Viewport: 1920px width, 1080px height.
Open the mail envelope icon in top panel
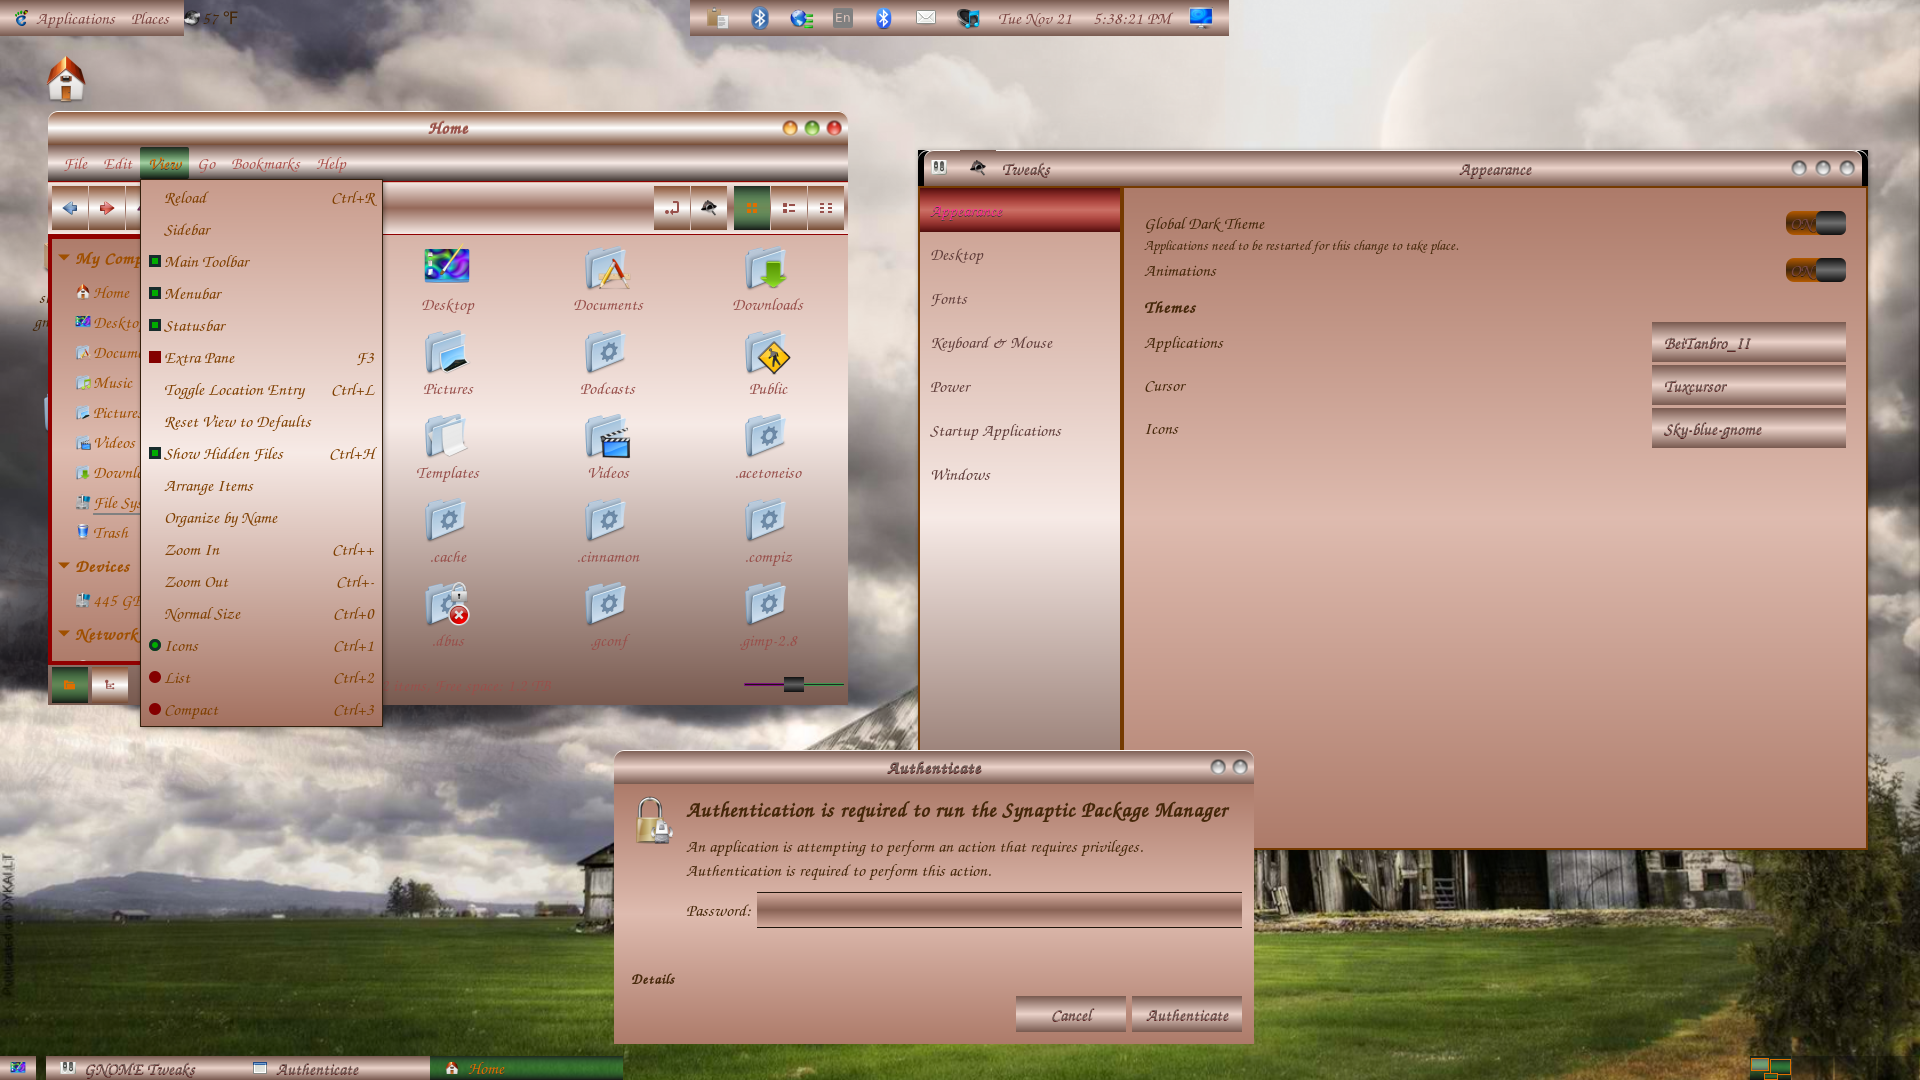[926, 17]
